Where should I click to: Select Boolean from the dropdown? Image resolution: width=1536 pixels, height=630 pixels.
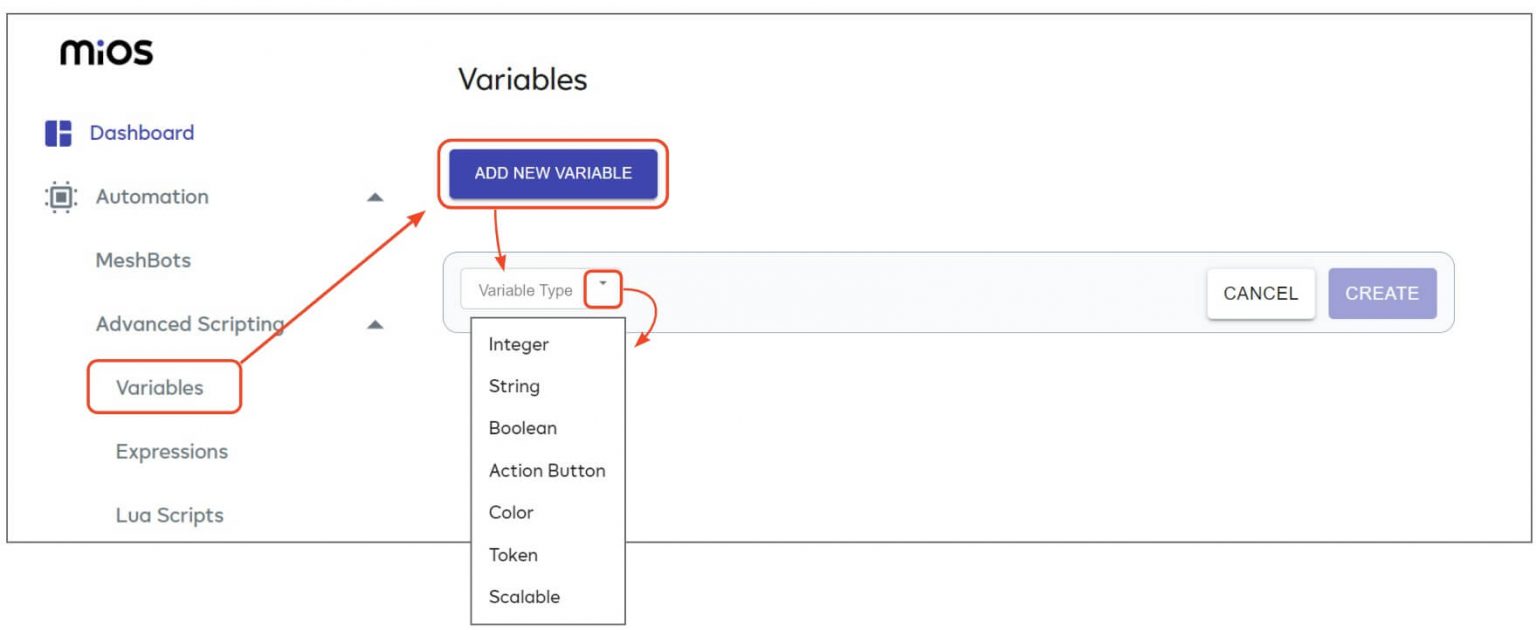(x=522, y=428)
